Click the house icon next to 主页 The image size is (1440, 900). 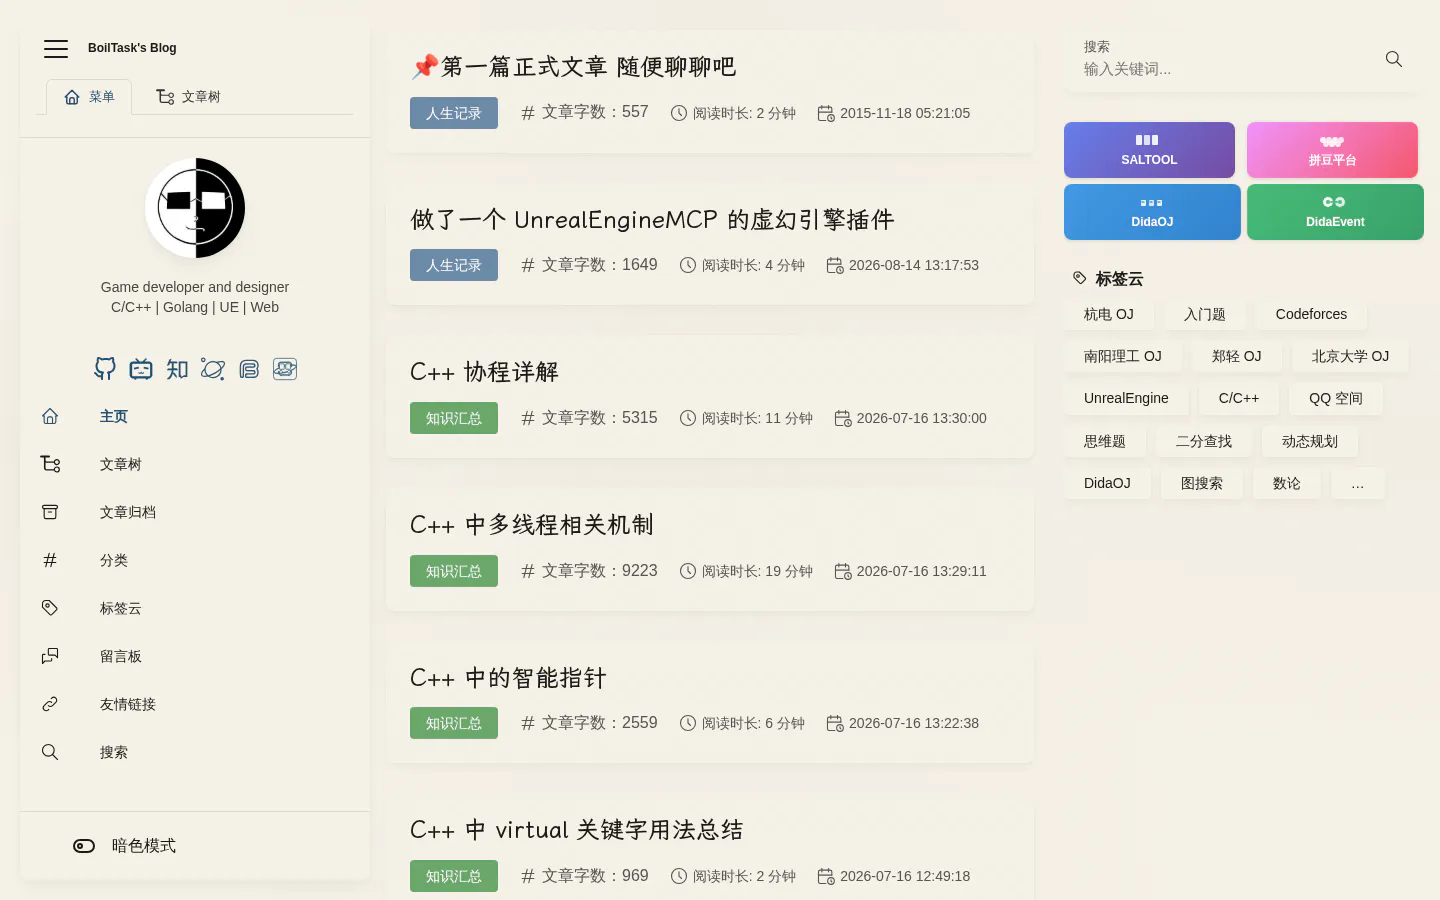(50, 416)
